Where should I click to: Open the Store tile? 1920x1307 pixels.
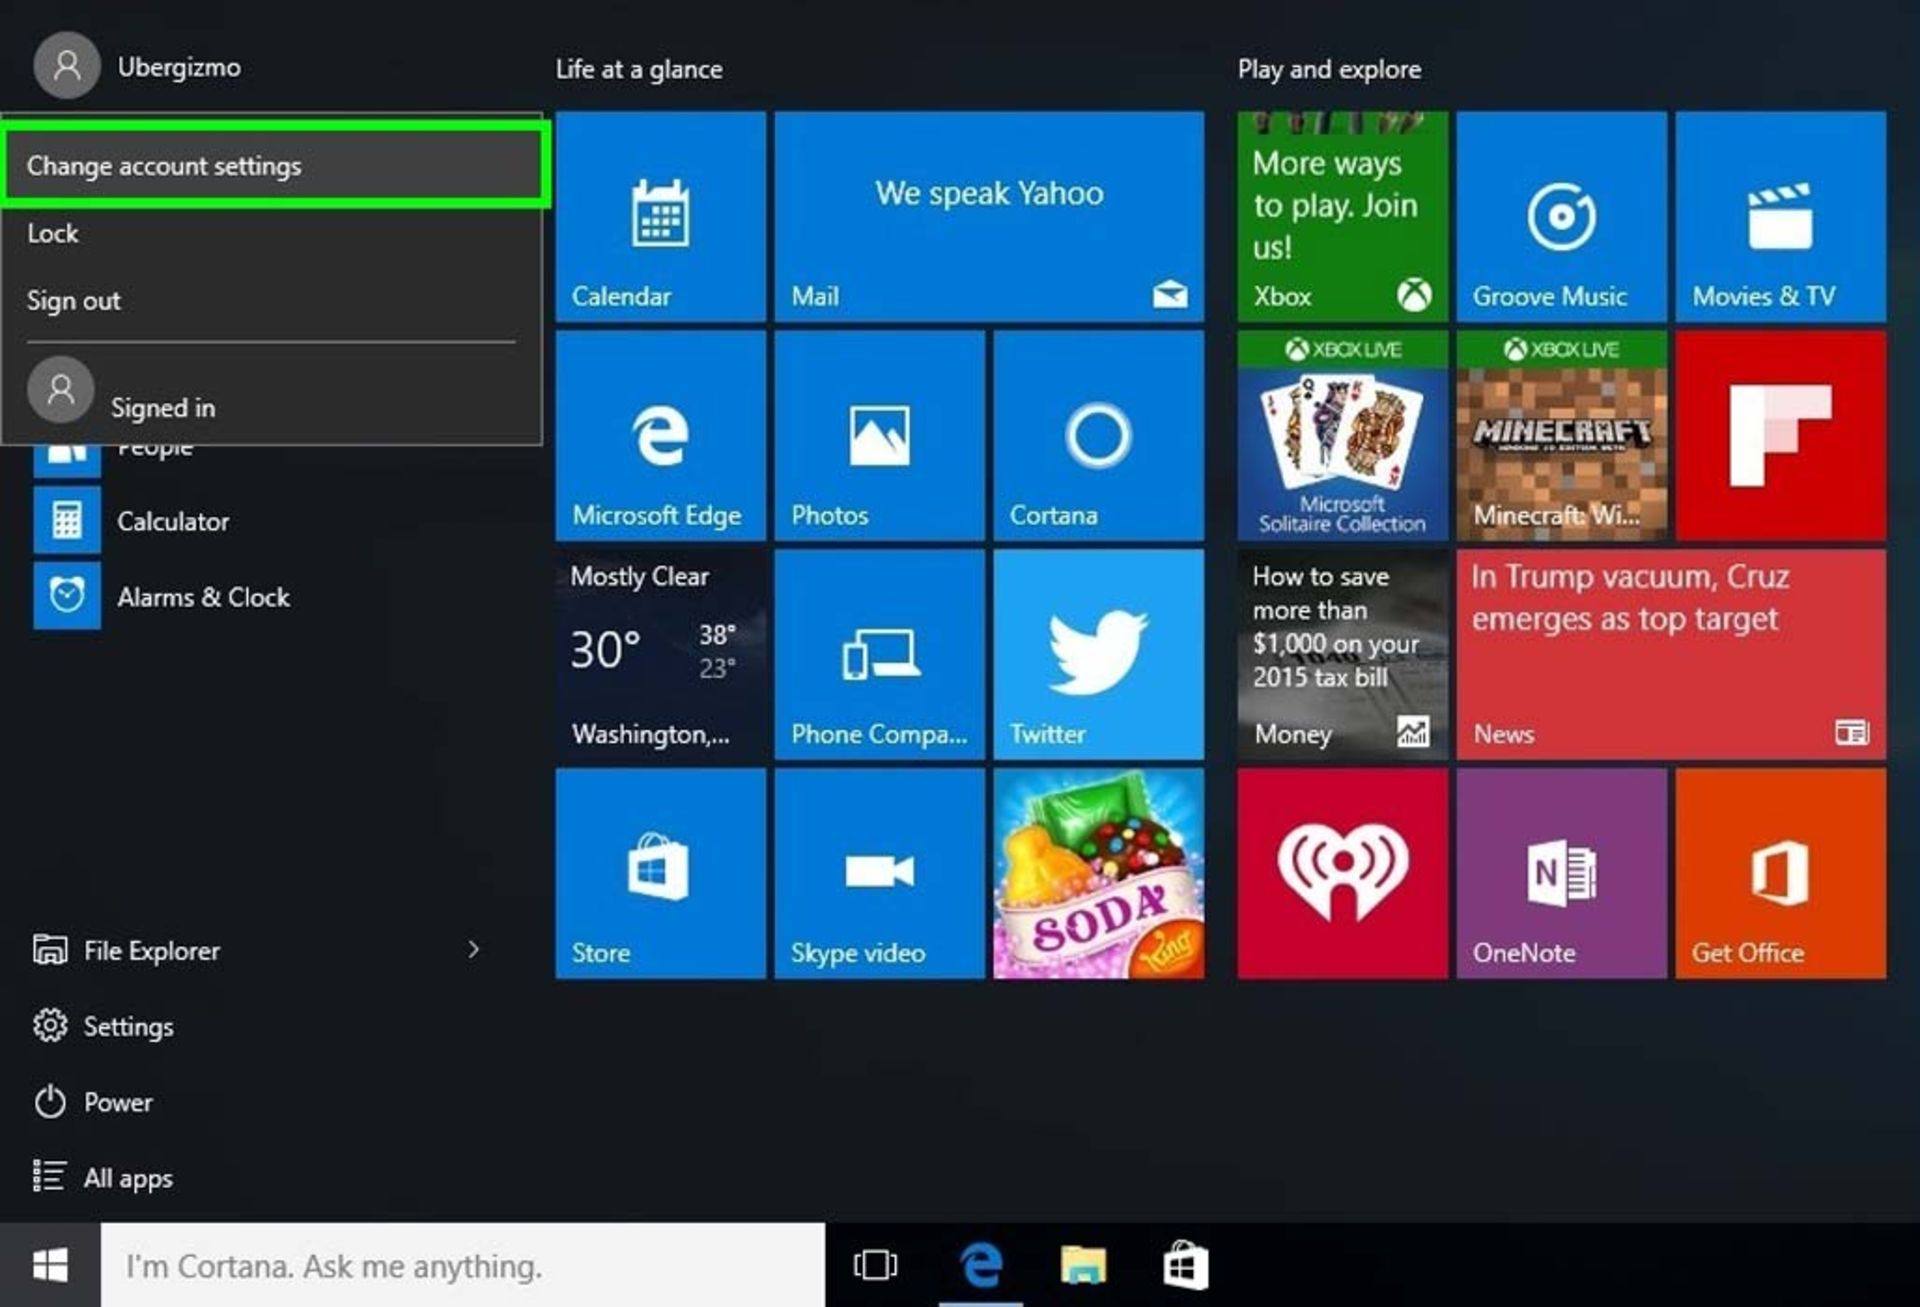point(660,873)
